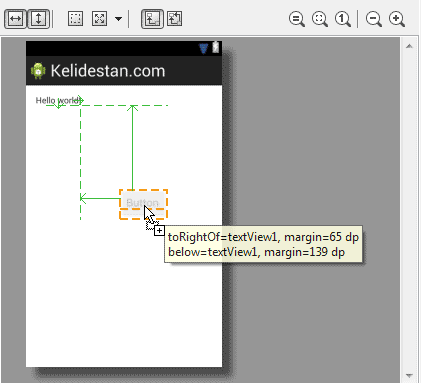Click the Kelidestan.com action bar title
This screenshot has height=383, width=421.
click(108, 71)
